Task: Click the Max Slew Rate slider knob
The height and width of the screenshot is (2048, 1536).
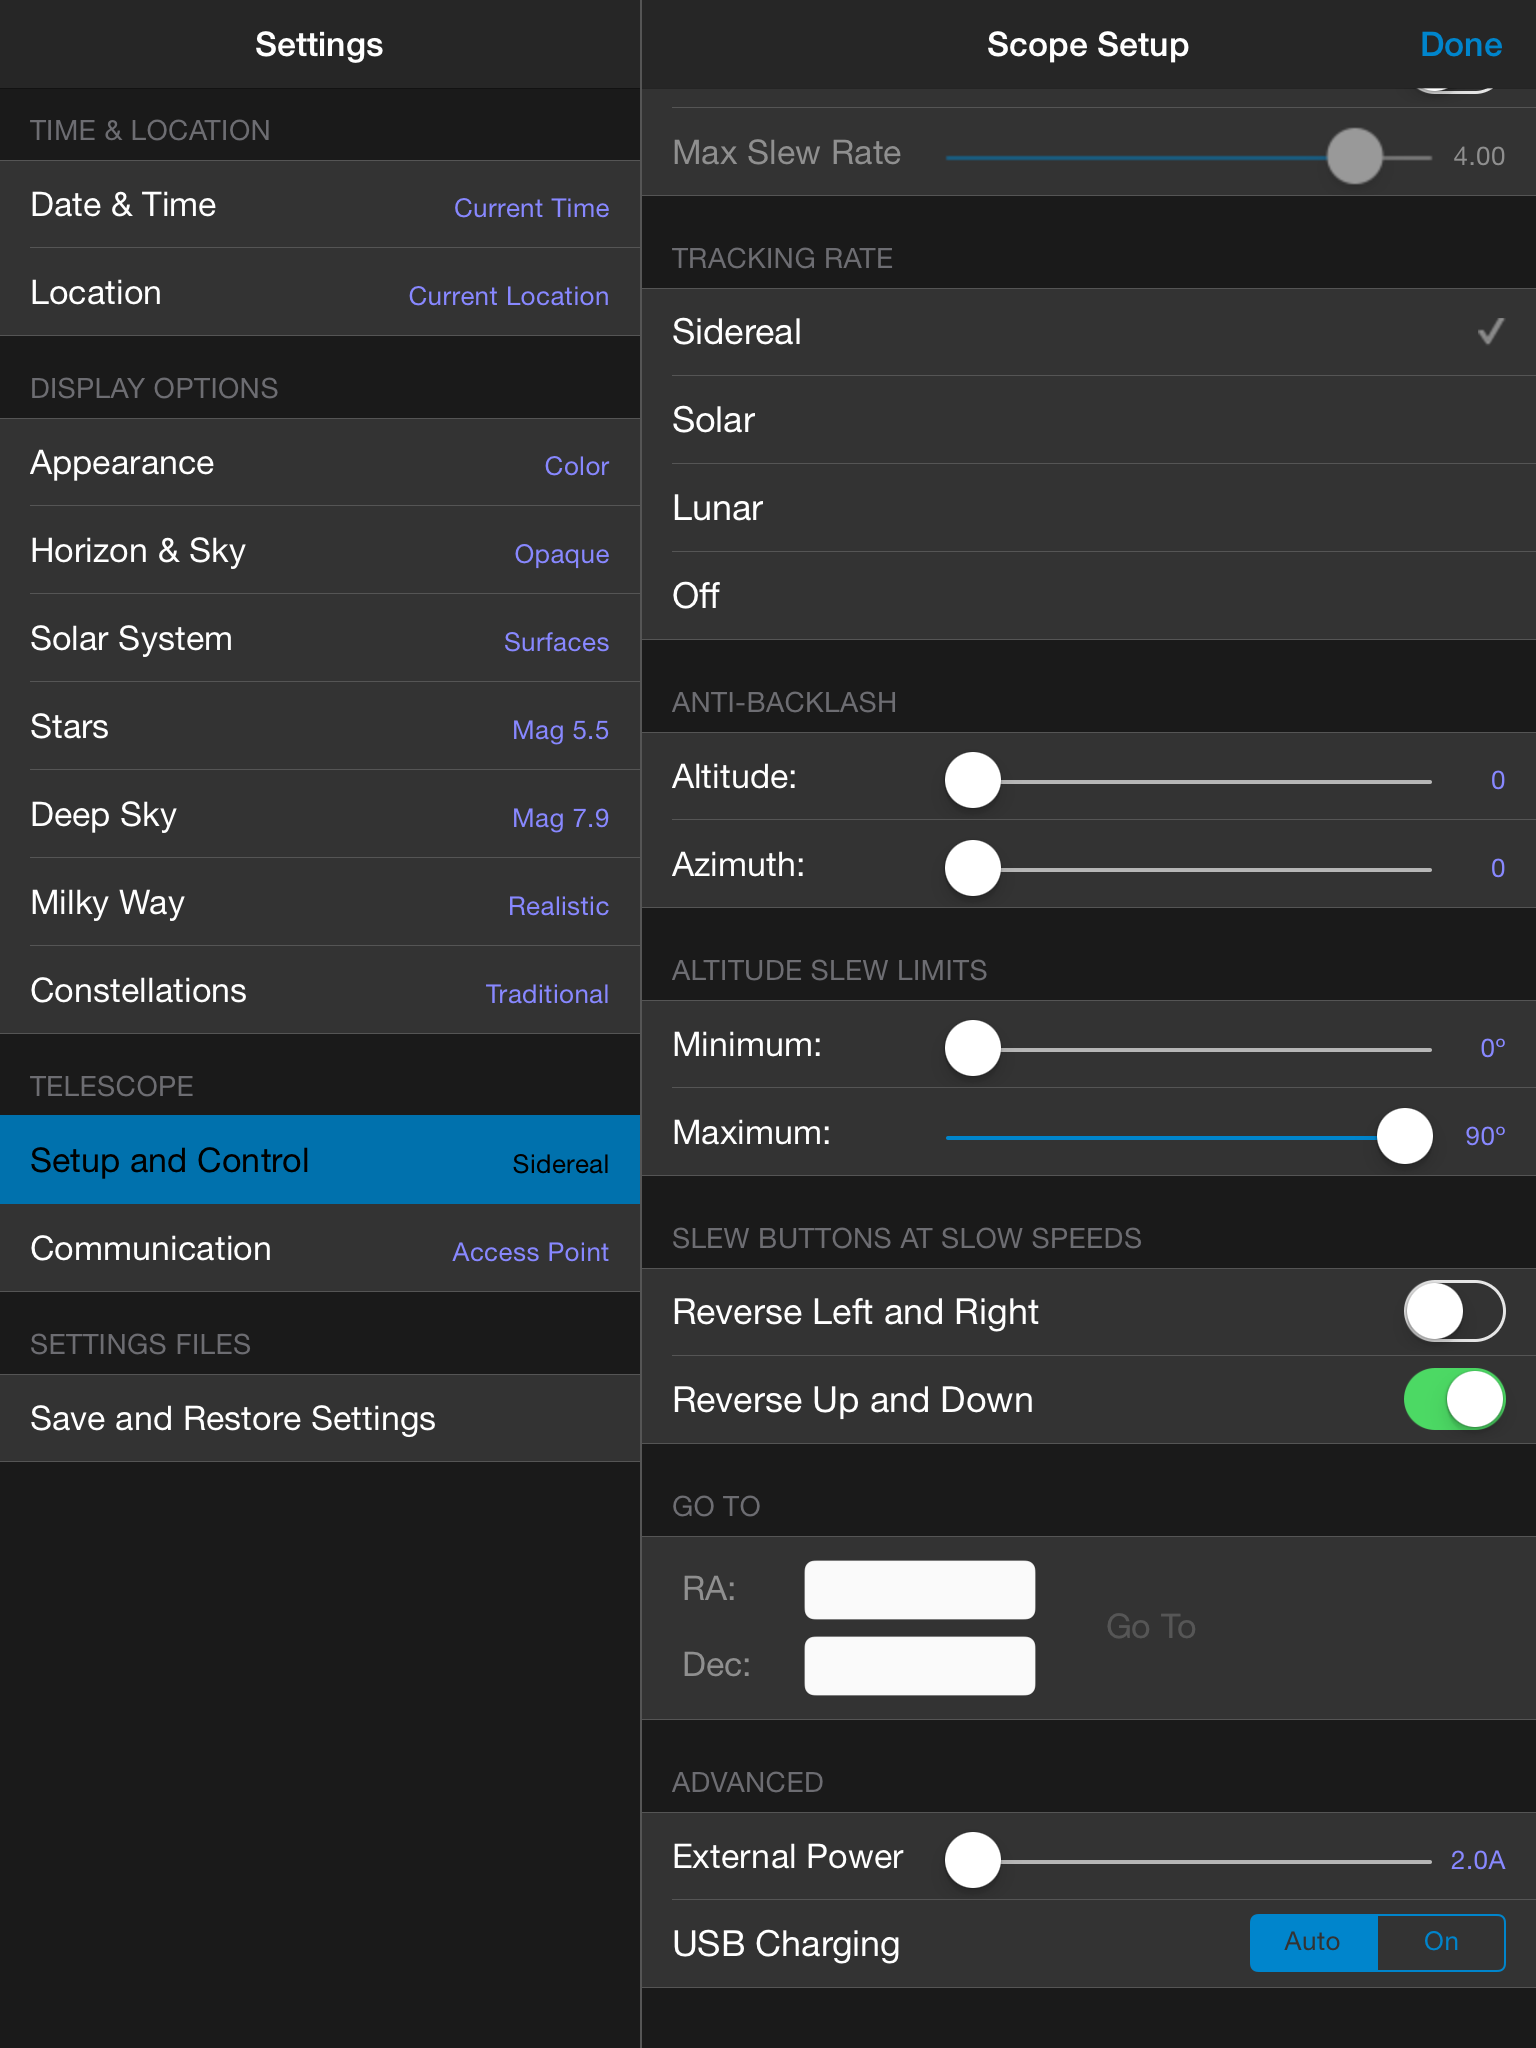Action: [1354, 156]
